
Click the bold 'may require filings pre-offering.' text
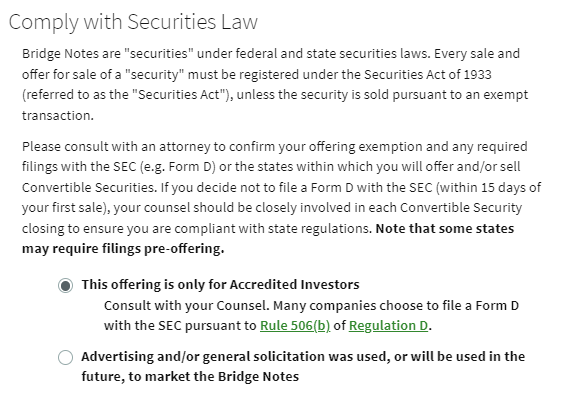coord(123,249)
